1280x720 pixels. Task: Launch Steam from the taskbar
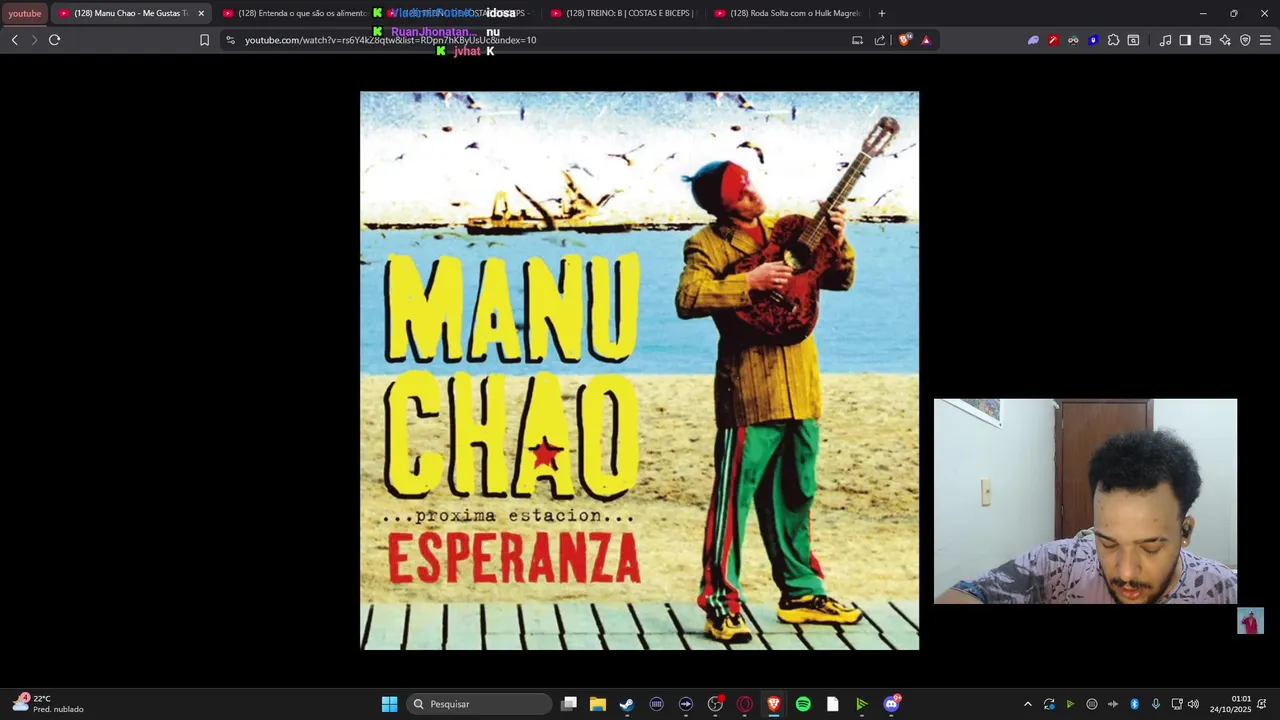pyautogui.click(x=627, y=704)
